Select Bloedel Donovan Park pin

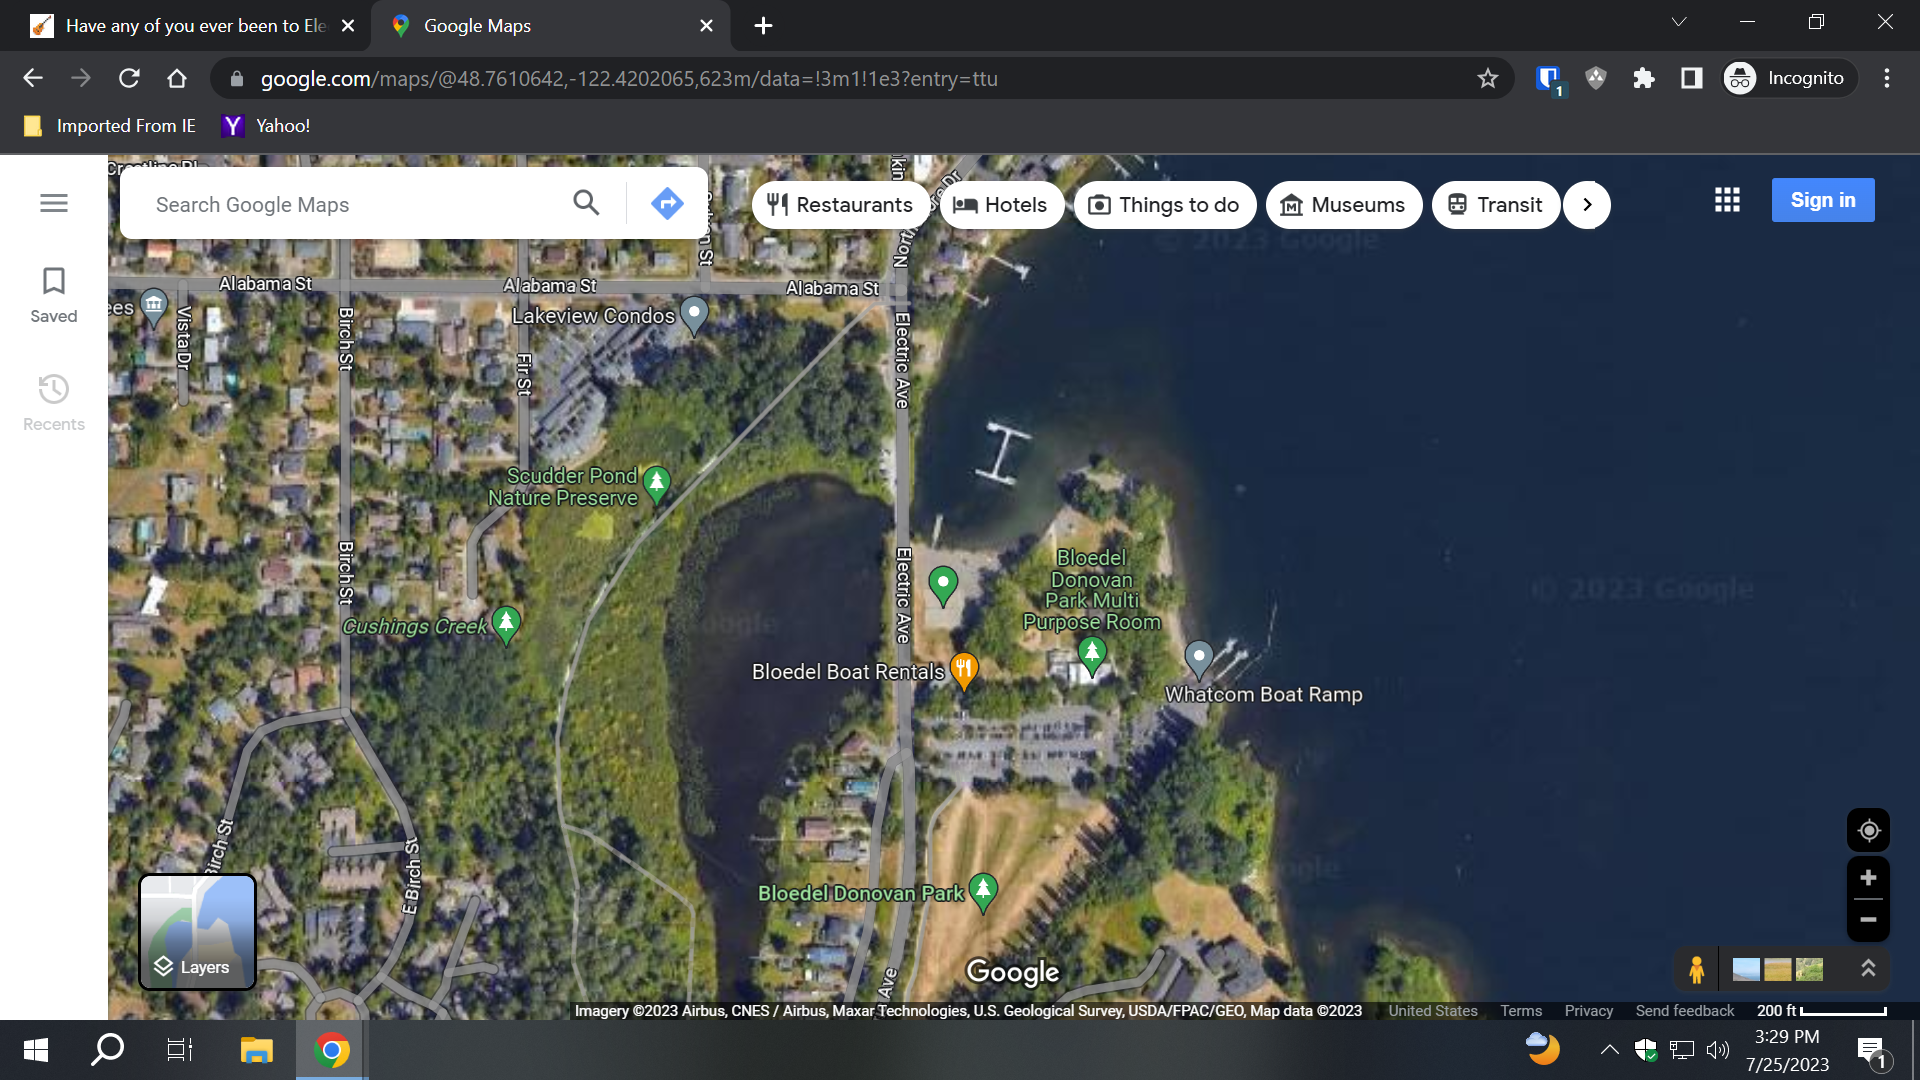[x=983, y=891]
